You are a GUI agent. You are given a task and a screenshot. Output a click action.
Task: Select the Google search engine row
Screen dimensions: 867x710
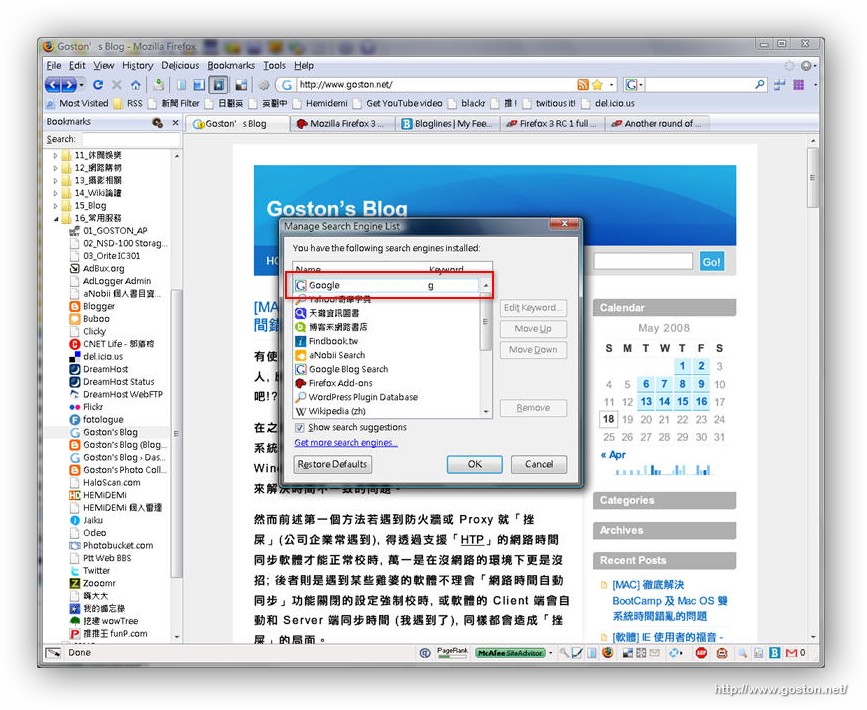pyautogui.click(x=387, y=285)
